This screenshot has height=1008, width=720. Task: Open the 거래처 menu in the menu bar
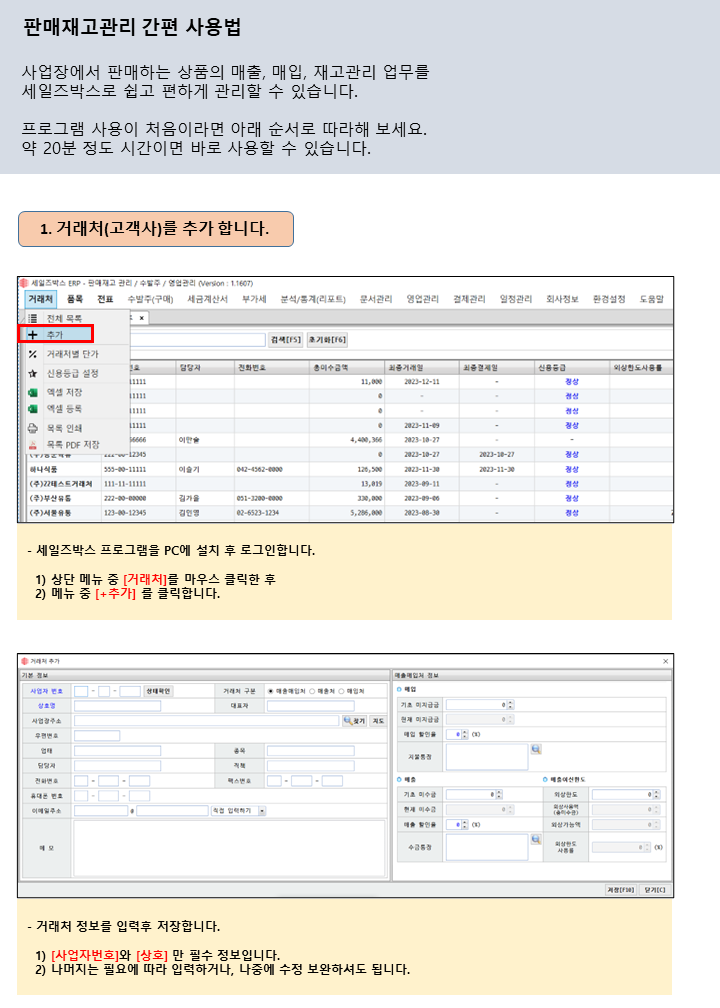click(40, 299)
